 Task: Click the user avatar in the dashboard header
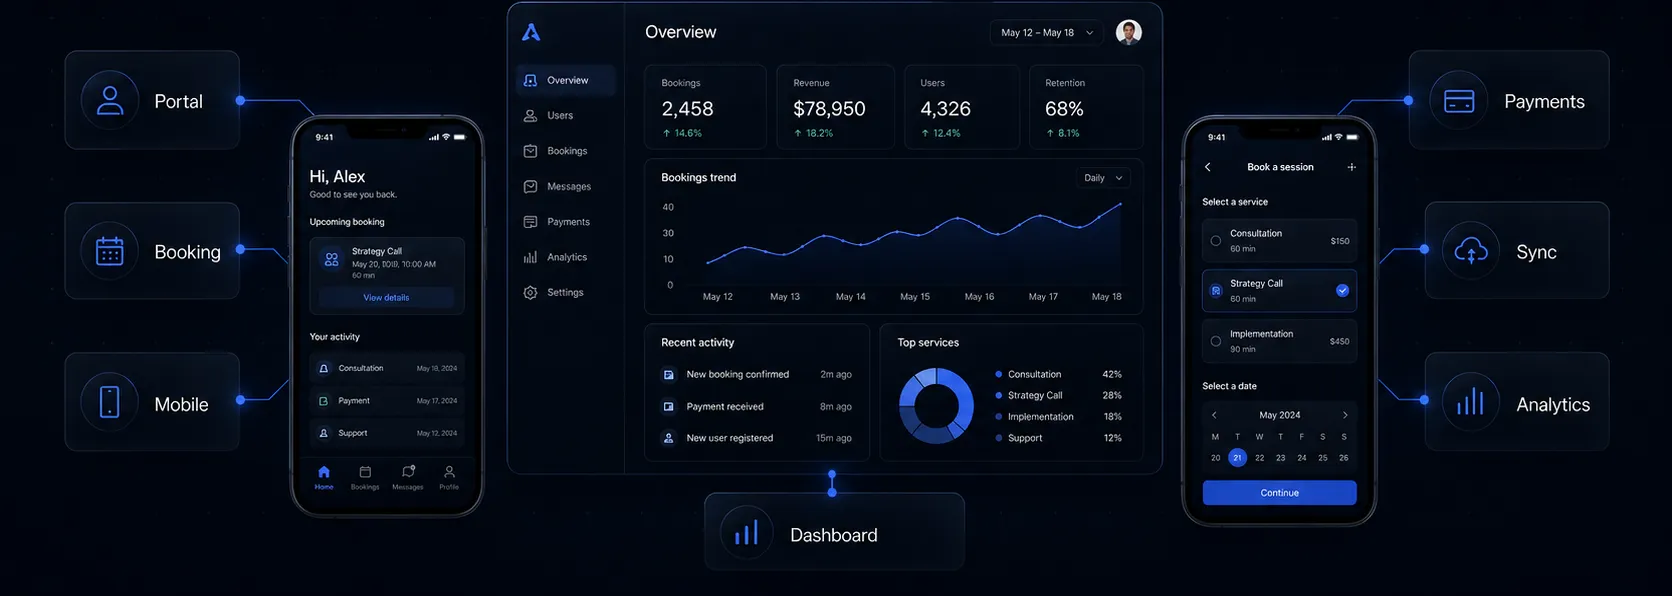[x=1129, y=32]
